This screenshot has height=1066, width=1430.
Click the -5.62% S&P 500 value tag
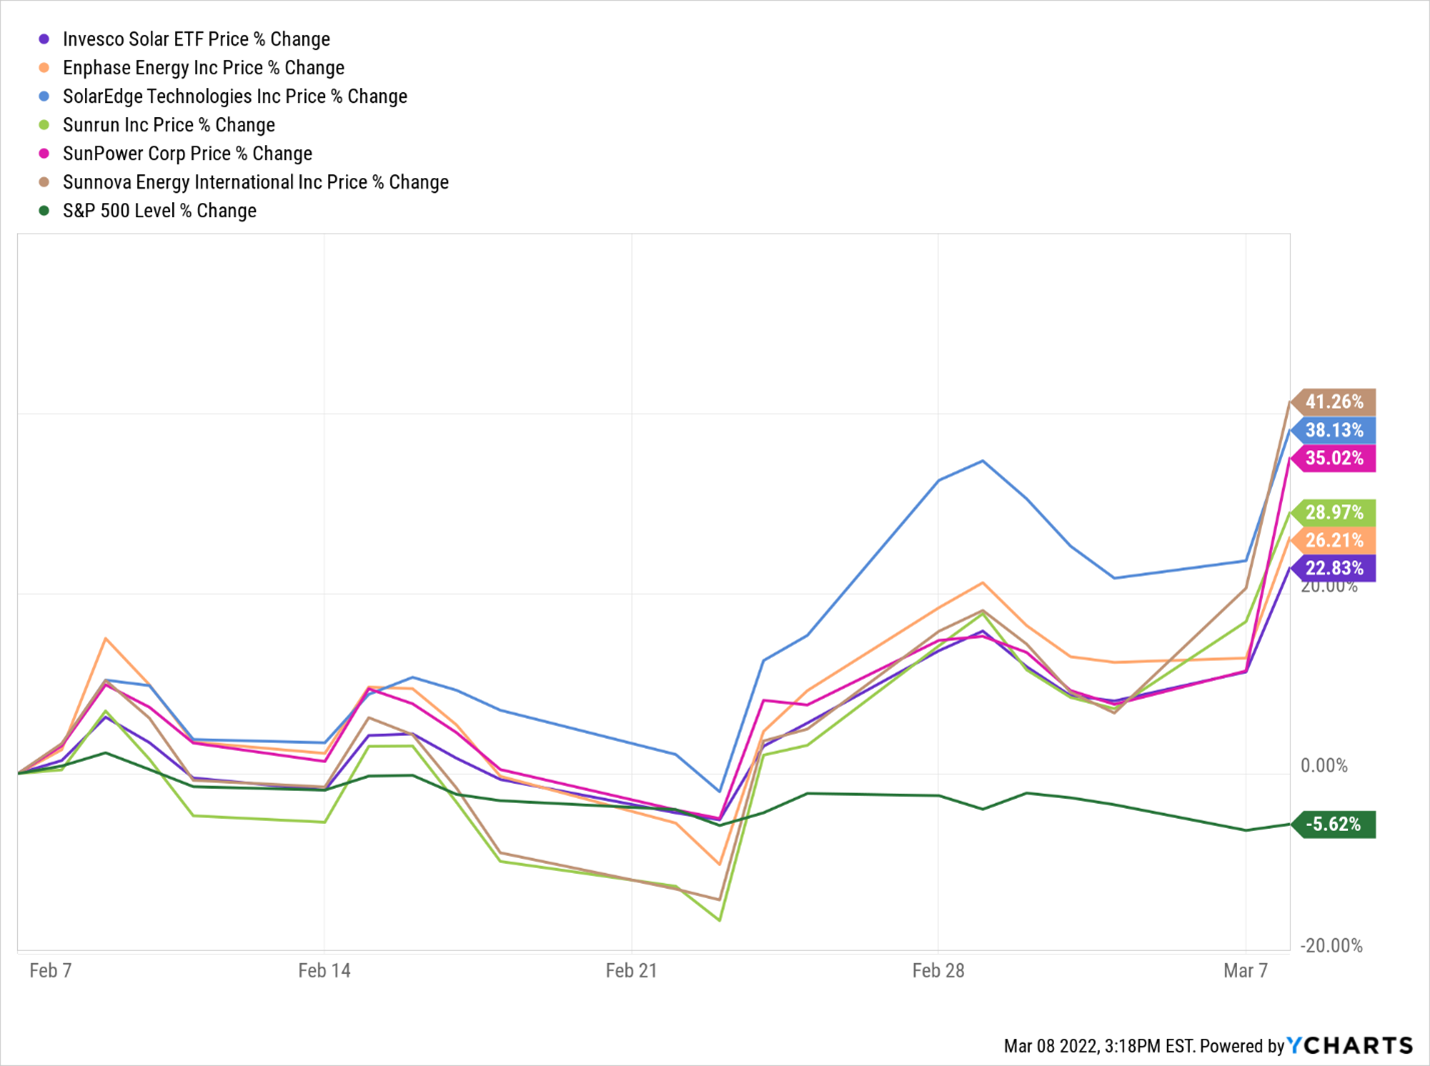1334,824
